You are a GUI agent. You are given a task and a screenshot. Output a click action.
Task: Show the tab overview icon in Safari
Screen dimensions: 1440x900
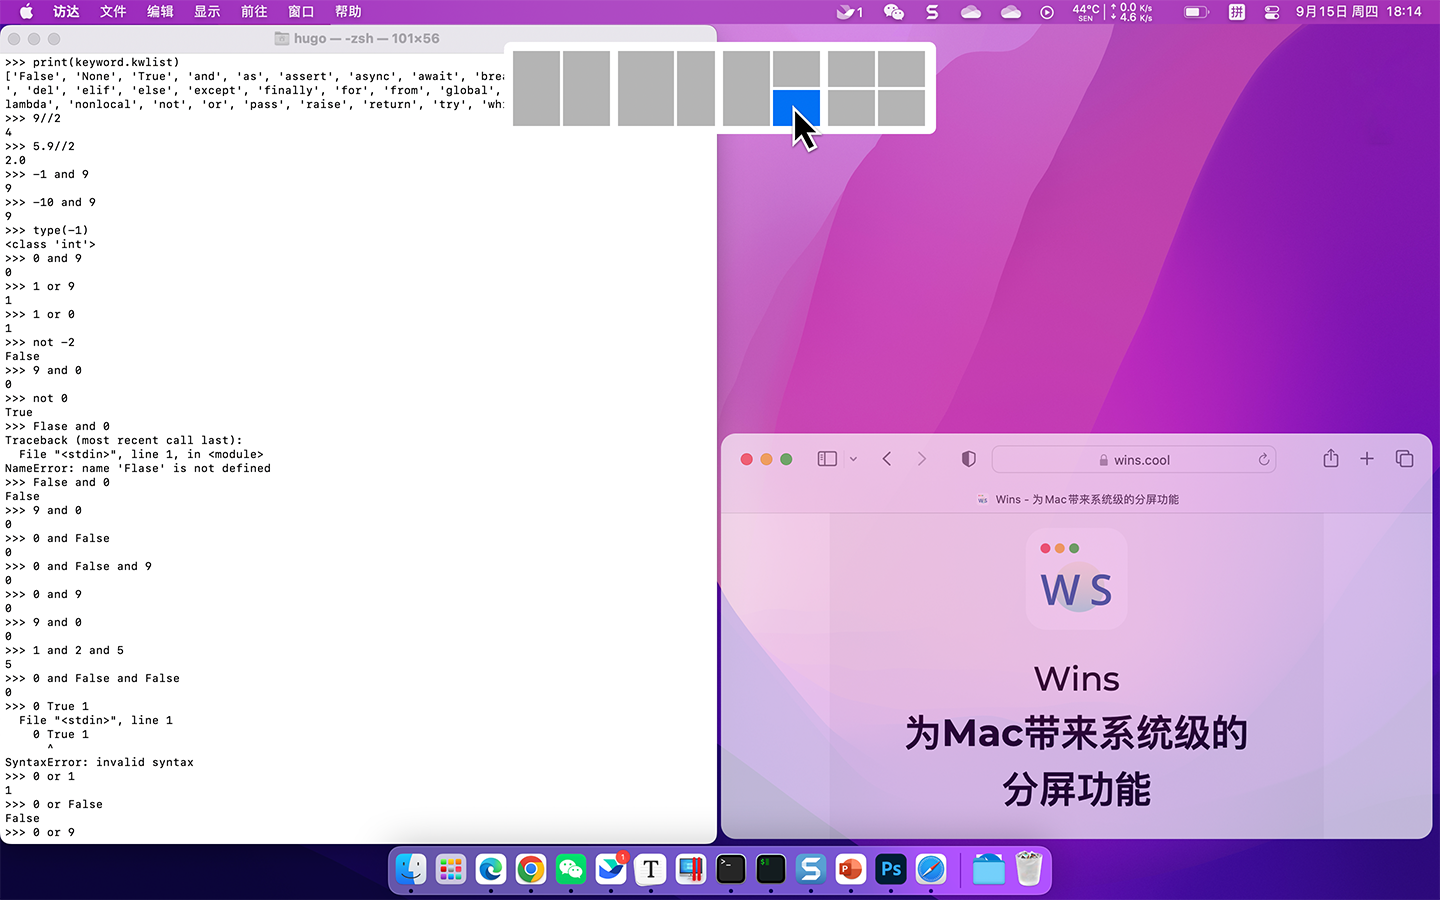tap(1404, 458)
